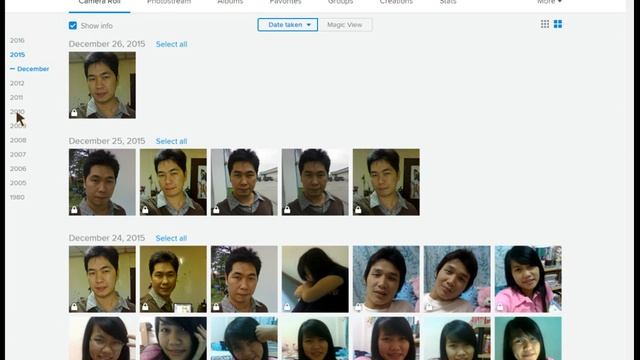Open the Albums tab
The height and width of the screenshot is (360, 640).
coord(230,2)
